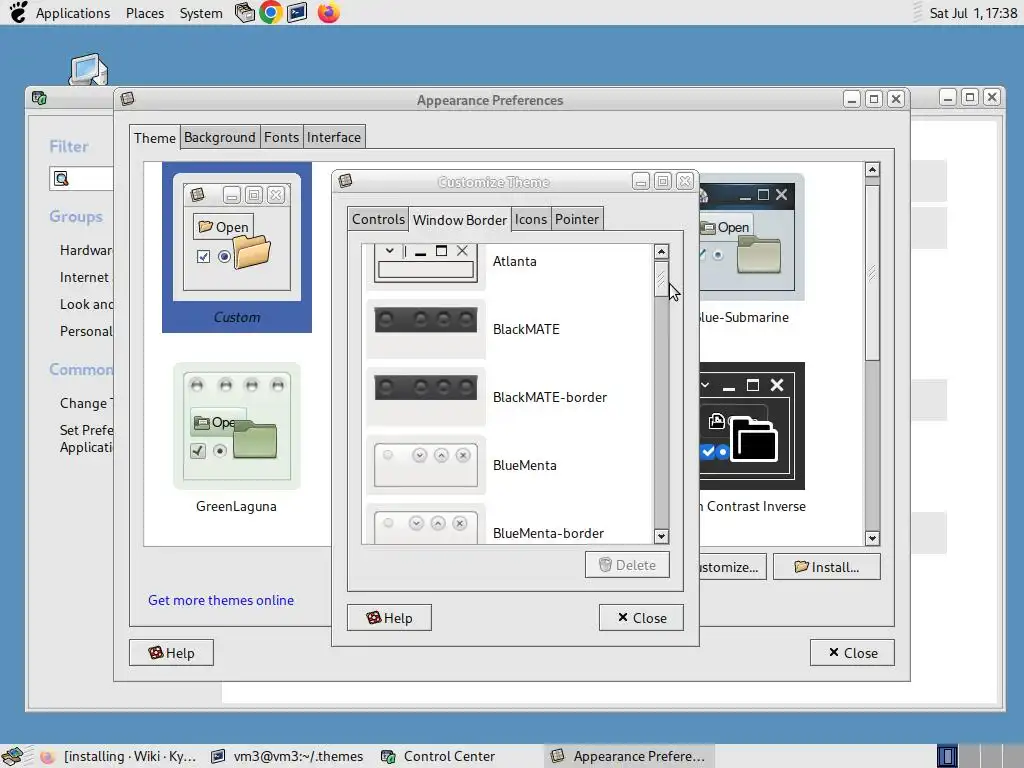Viewport: 1024px width, 768px height.
Task: Open the System menu
Action: (x=201, y=13)
